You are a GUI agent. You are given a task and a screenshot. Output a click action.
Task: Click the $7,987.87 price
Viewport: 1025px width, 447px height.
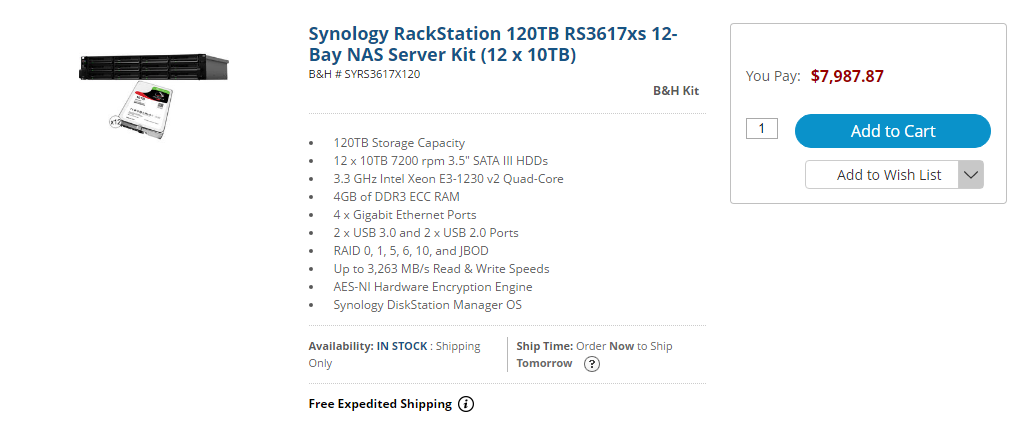[847, 76]
